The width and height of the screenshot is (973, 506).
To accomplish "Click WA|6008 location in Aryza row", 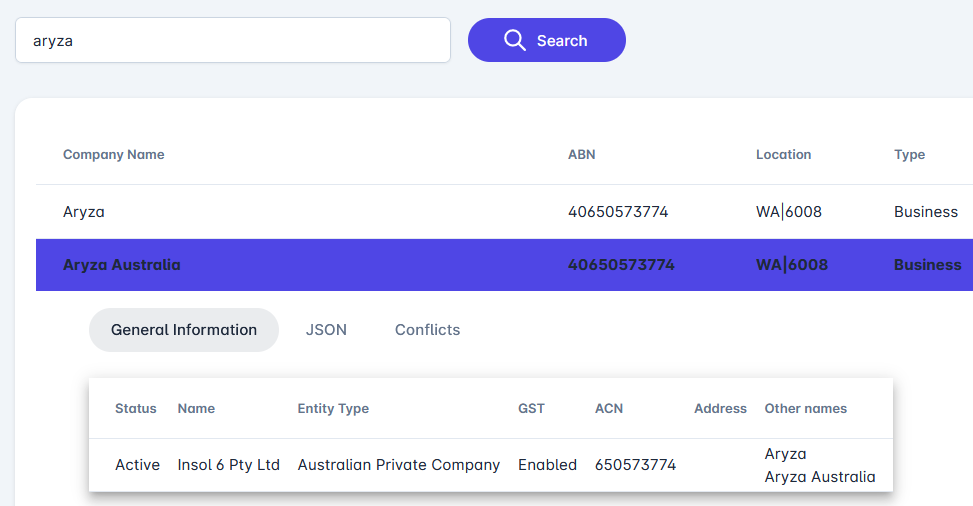I will tap(789, 212).
